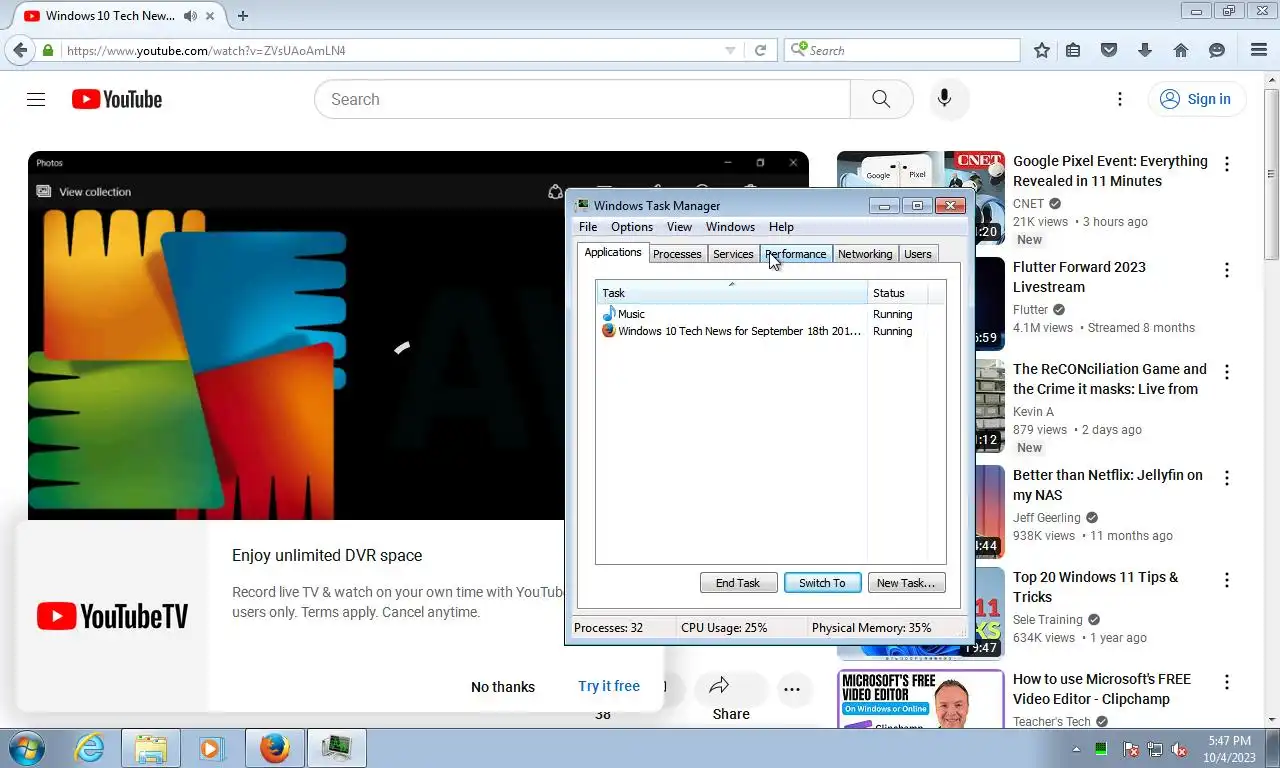This screenshot has width=1280, height=768.
Task: Switch to the Users tab
Action: (x=918, y=254)
